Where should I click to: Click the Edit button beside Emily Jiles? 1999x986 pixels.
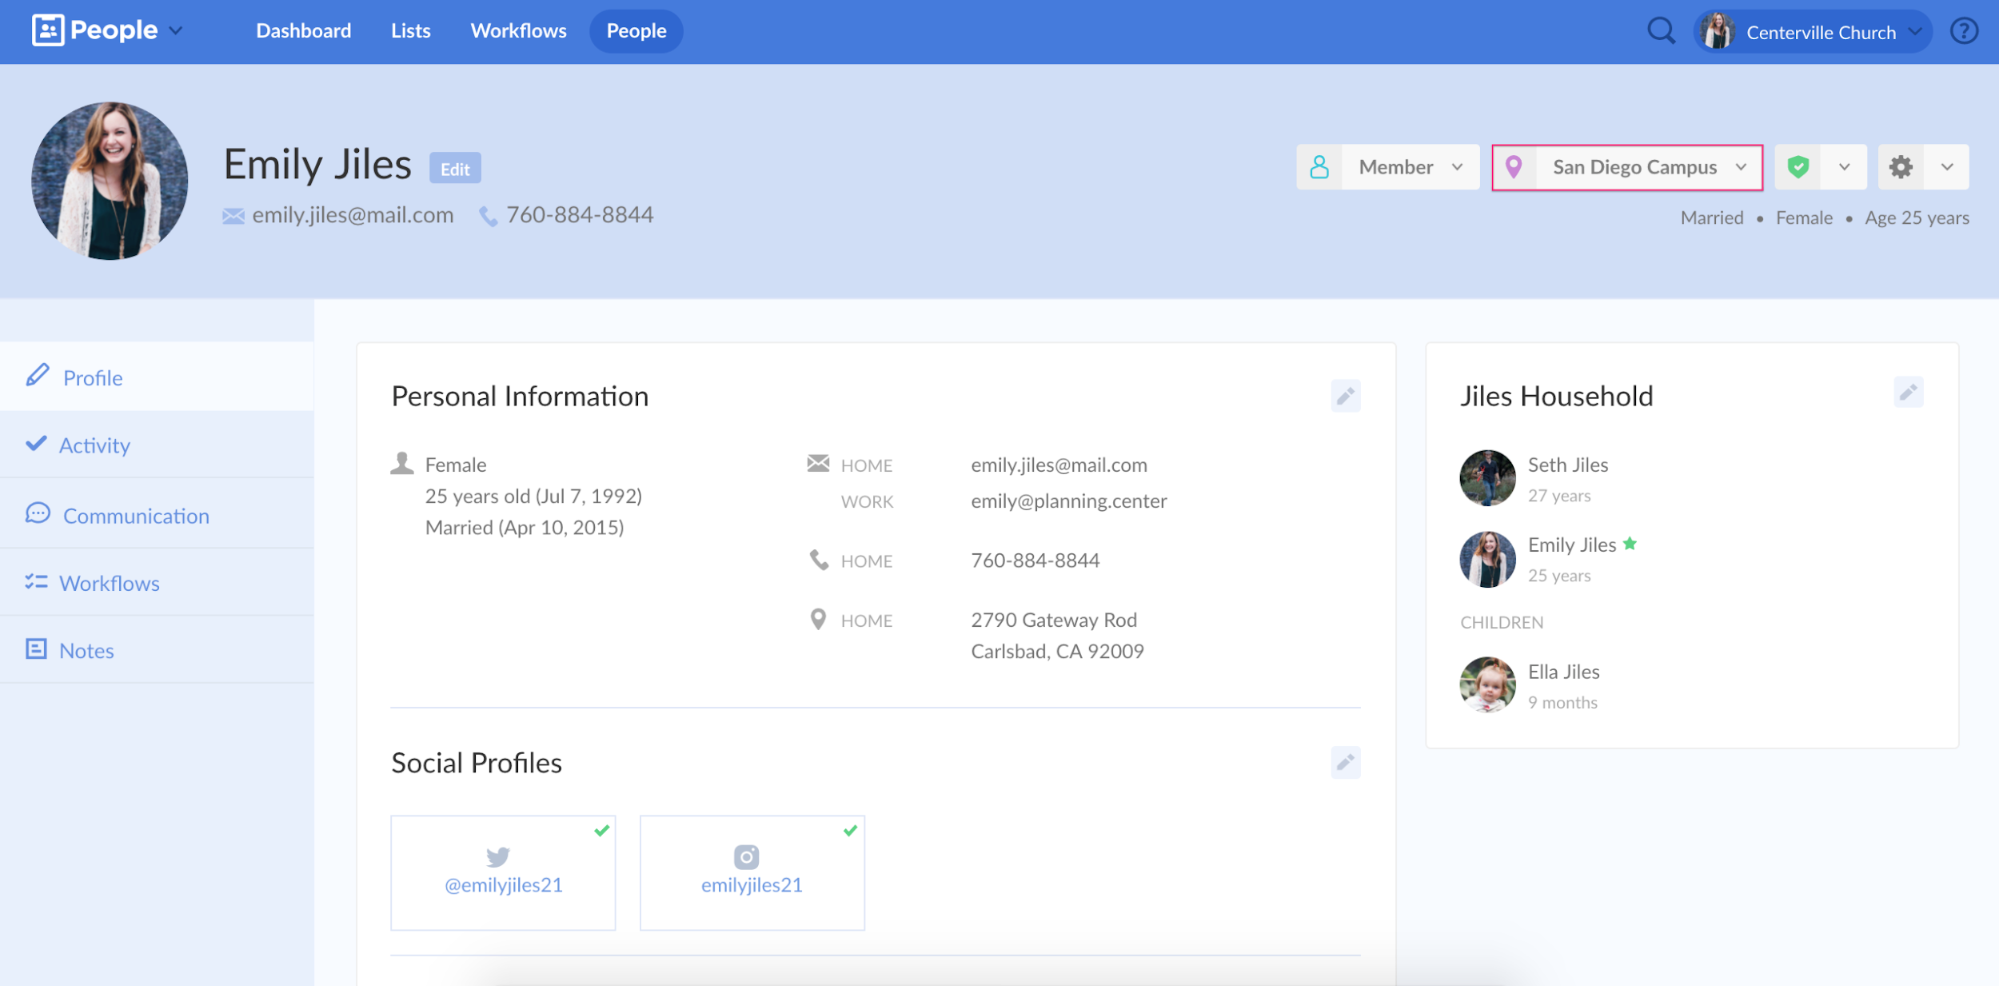(455, 169)
